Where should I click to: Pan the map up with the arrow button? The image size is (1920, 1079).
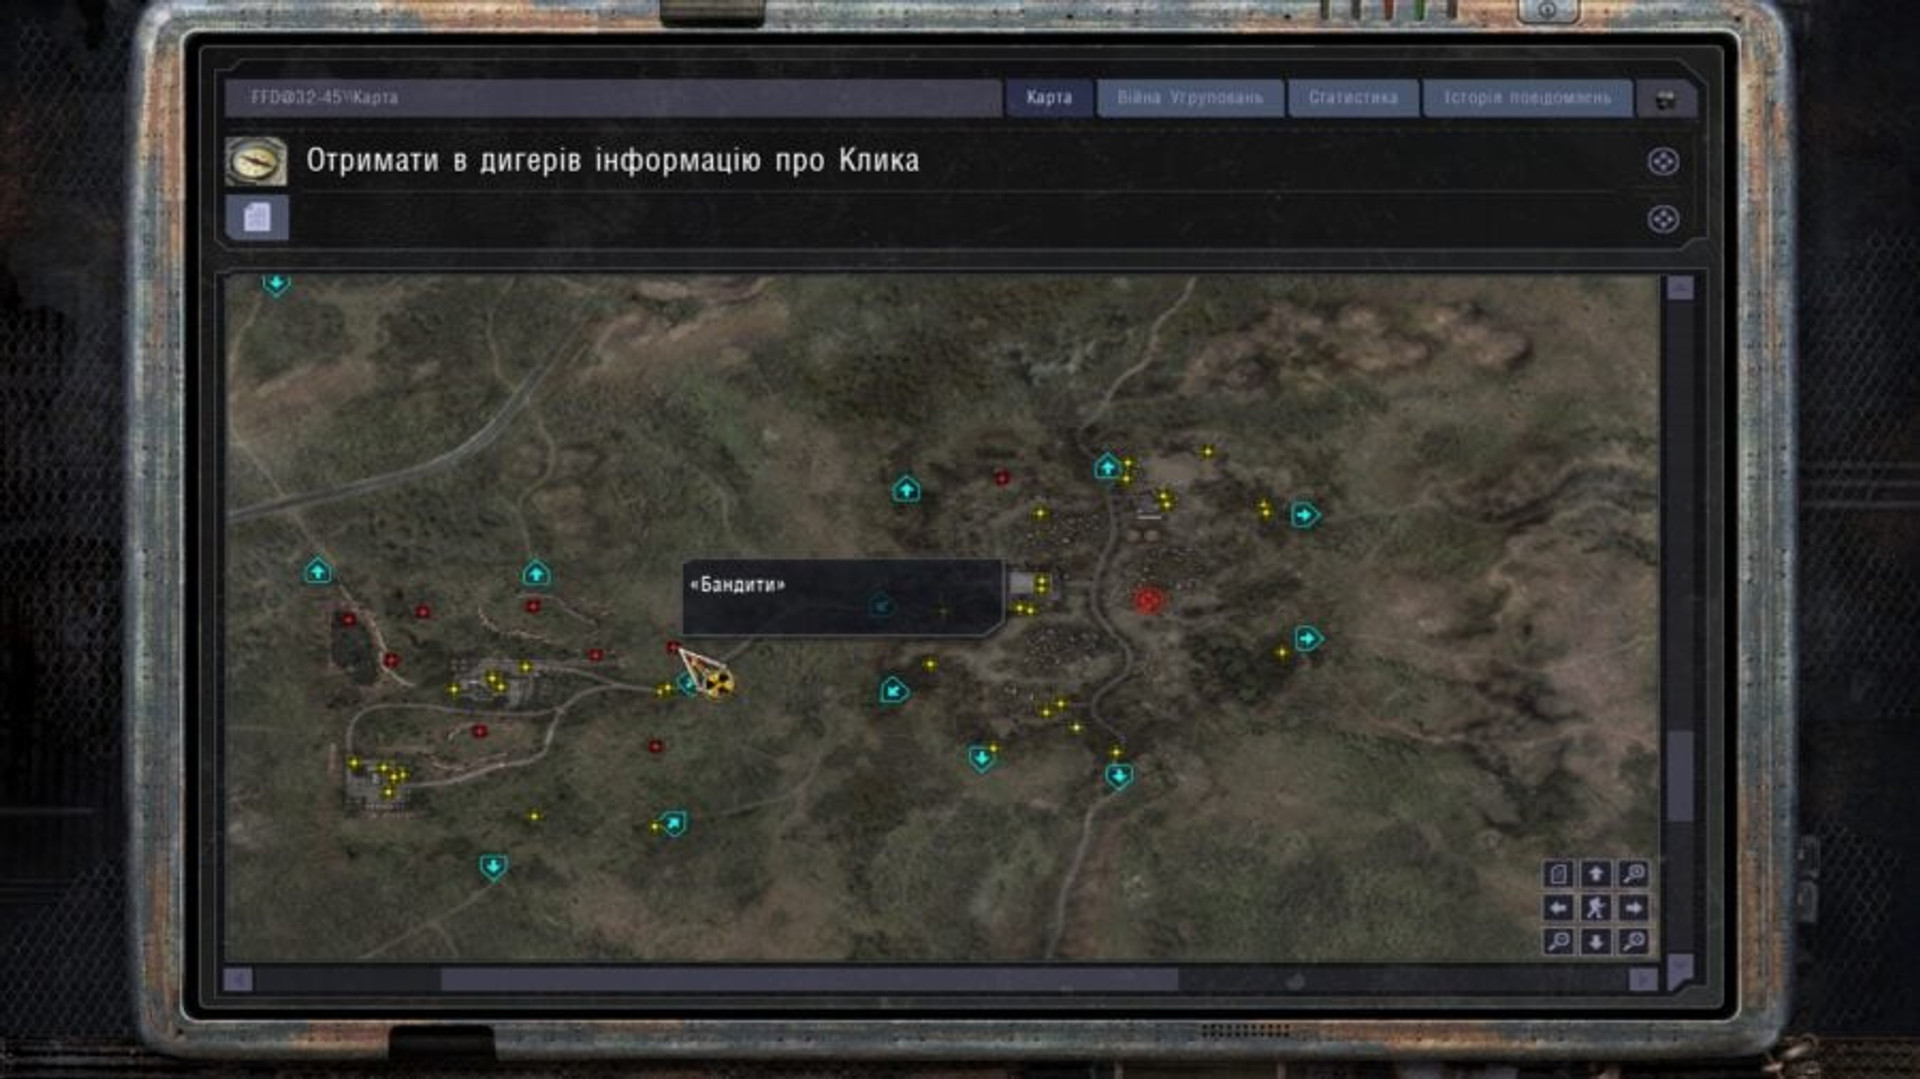(x=1596, y=874)
